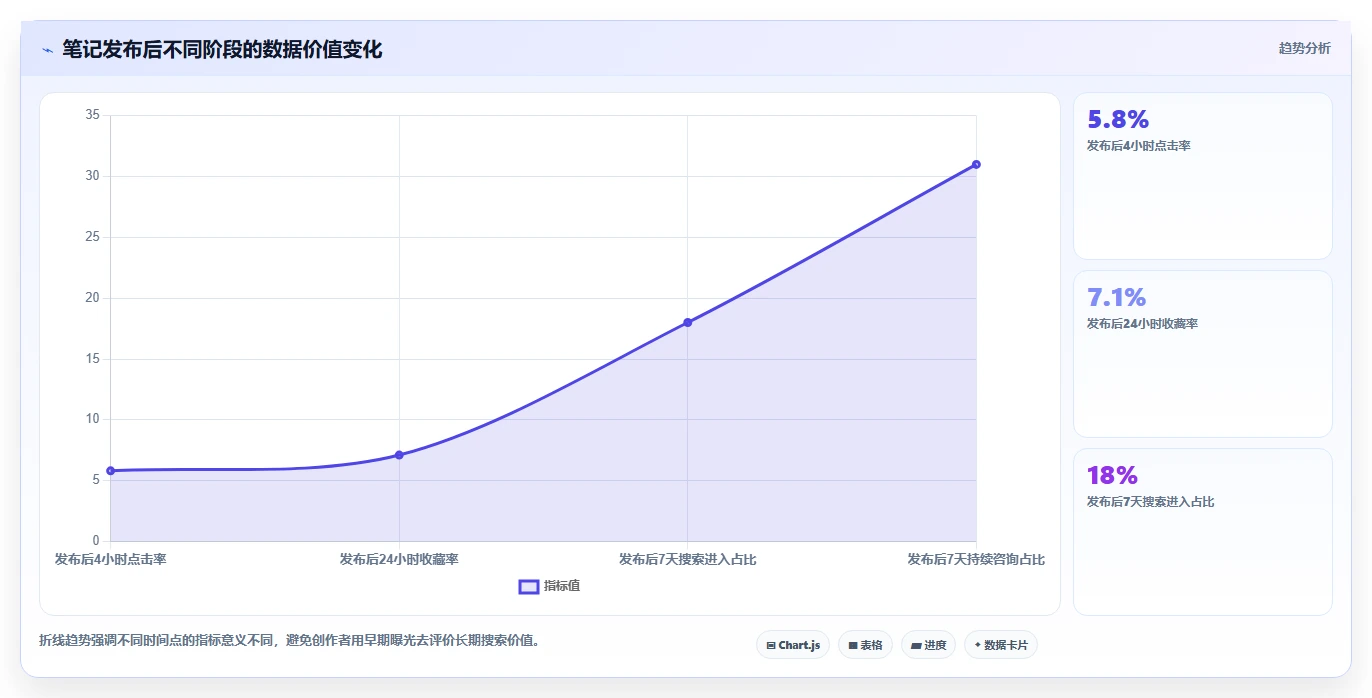Screen dimensions: 1372x698
Task: Click the 数据卡片 tag
Action: [1000, 645]
